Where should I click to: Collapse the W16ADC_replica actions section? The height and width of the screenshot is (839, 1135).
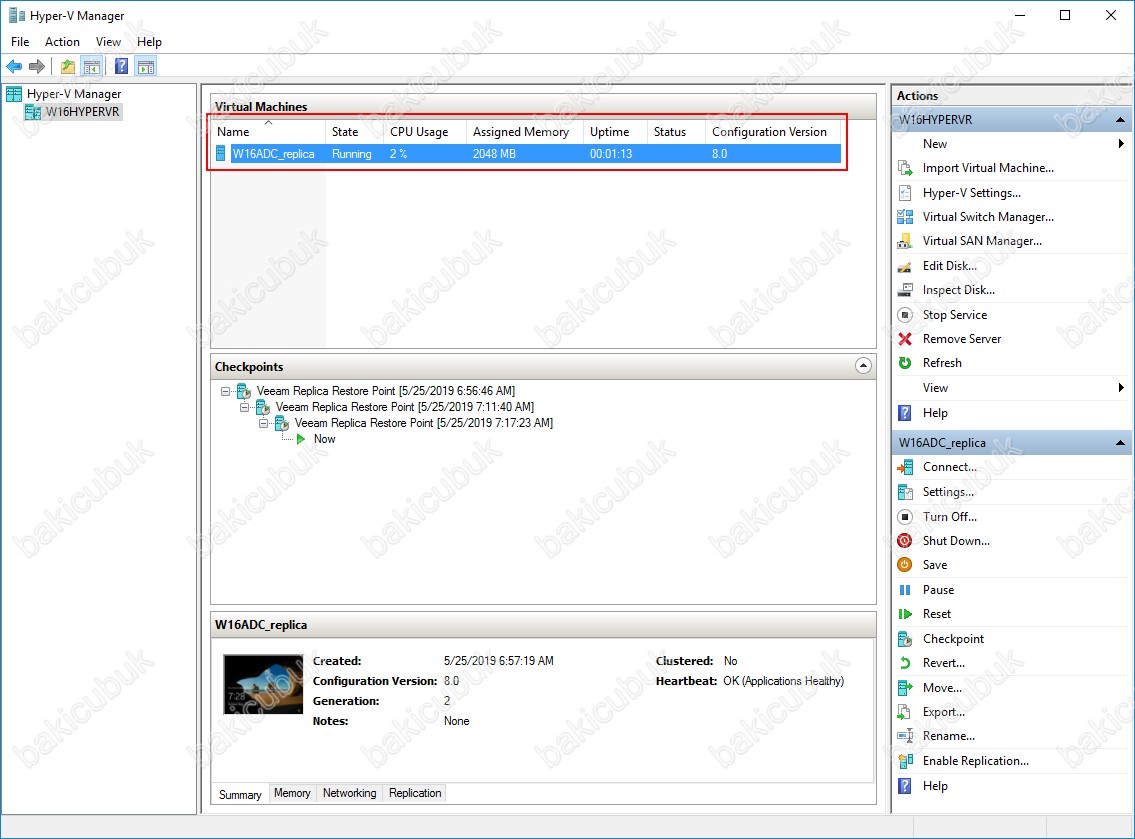tap(1121, 442)
